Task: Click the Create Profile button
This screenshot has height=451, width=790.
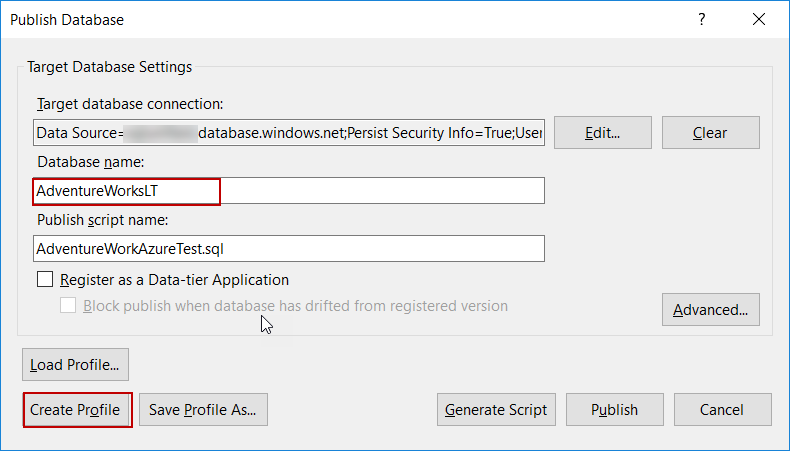Action: click(75, 409)
